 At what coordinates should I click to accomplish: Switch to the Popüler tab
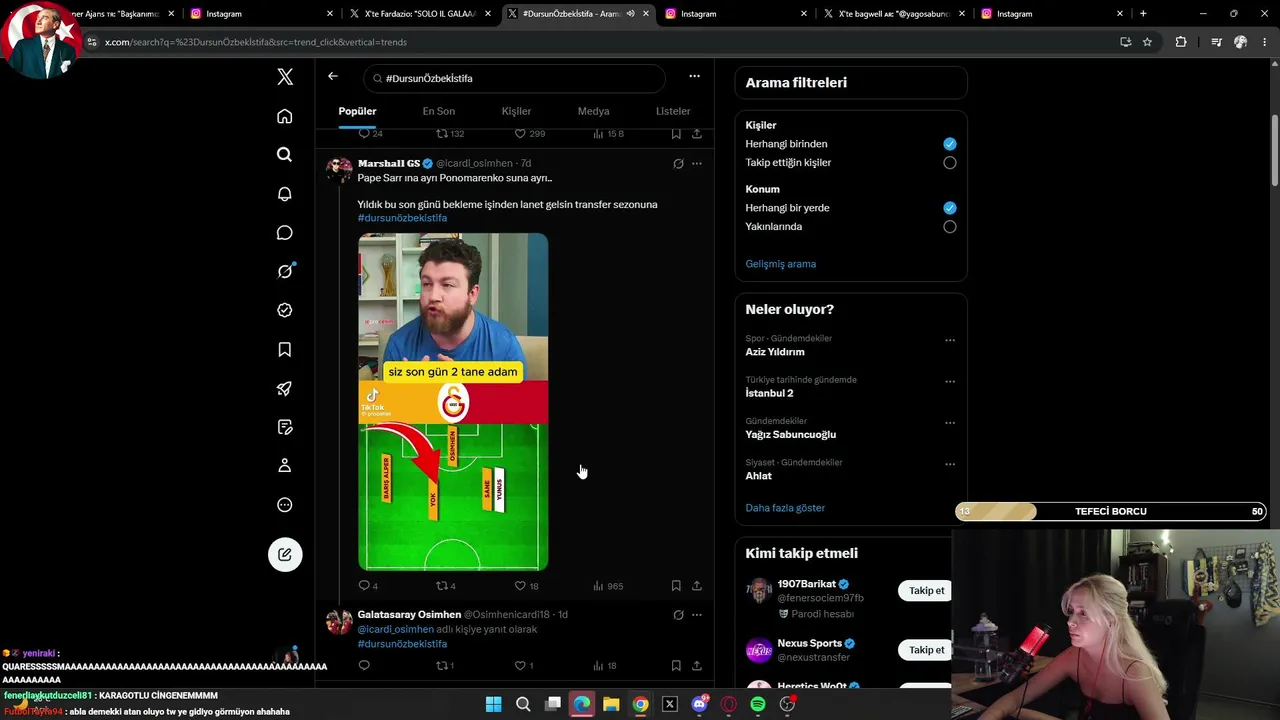[357, 111]
